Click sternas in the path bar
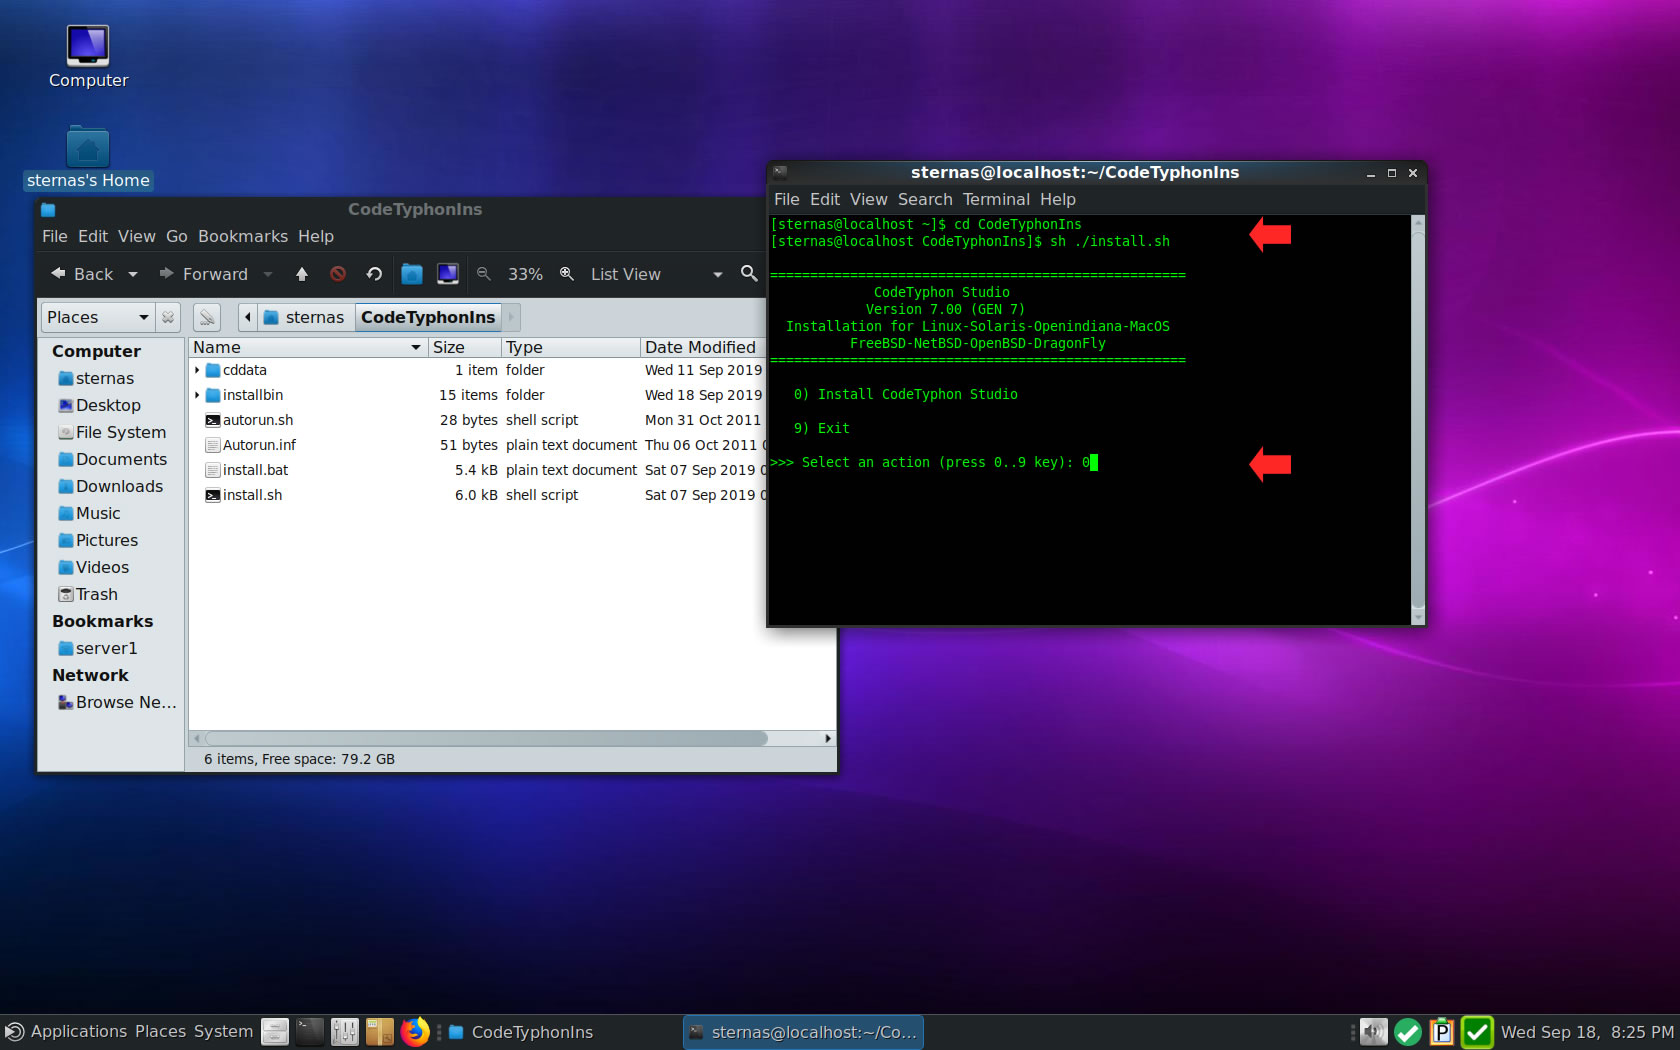The image size is (1680, 1050). [305, 317]
